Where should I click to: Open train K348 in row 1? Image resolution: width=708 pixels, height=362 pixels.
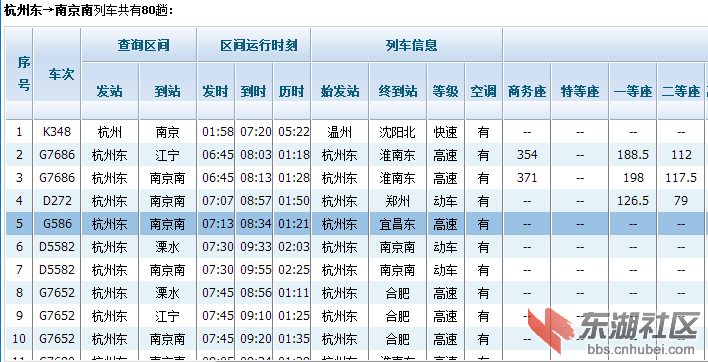(x=57, y=132)
